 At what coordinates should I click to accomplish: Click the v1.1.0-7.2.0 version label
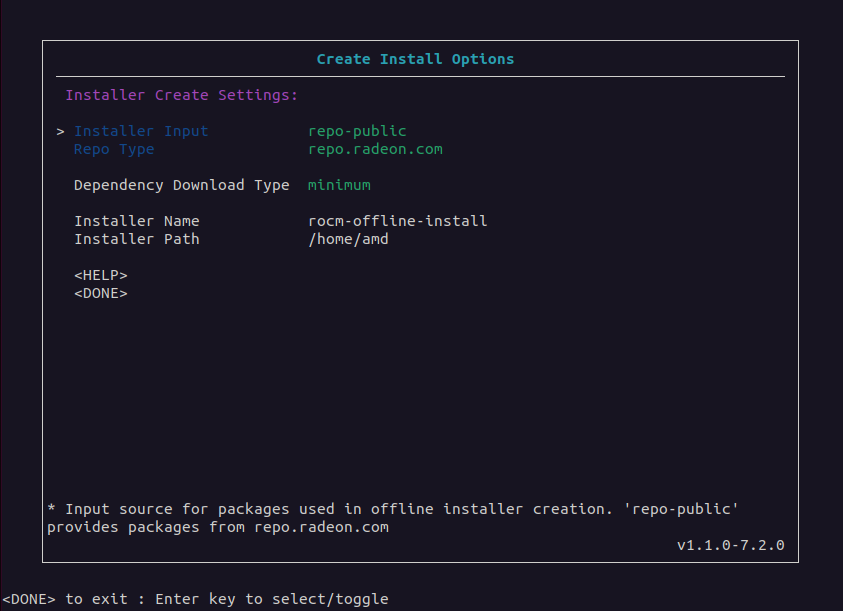pyautogui.click(x=730, y=545)
